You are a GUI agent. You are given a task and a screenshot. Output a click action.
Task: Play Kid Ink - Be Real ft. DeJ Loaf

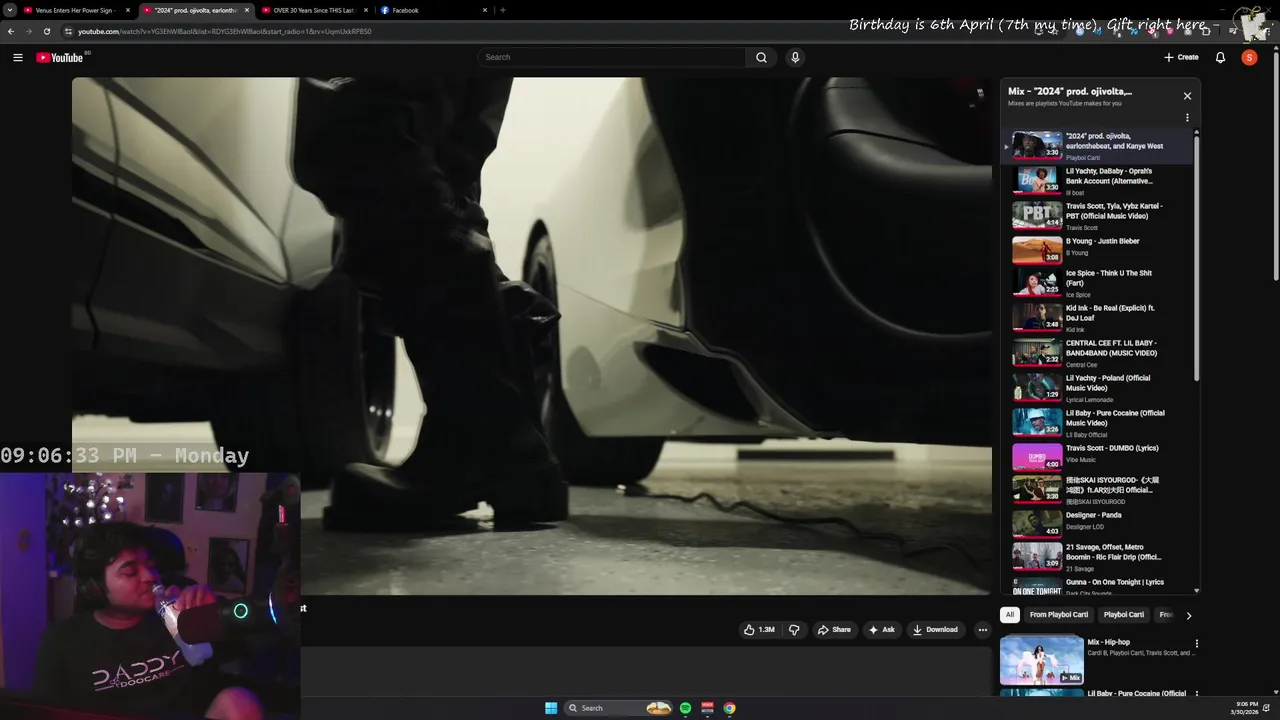tap(1097, 318)
